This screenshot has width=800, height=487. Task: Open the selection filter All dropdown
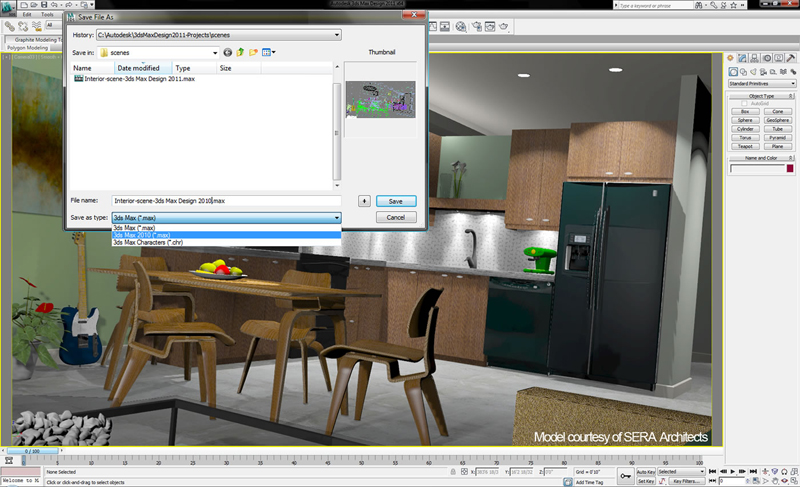click(54, 24)
